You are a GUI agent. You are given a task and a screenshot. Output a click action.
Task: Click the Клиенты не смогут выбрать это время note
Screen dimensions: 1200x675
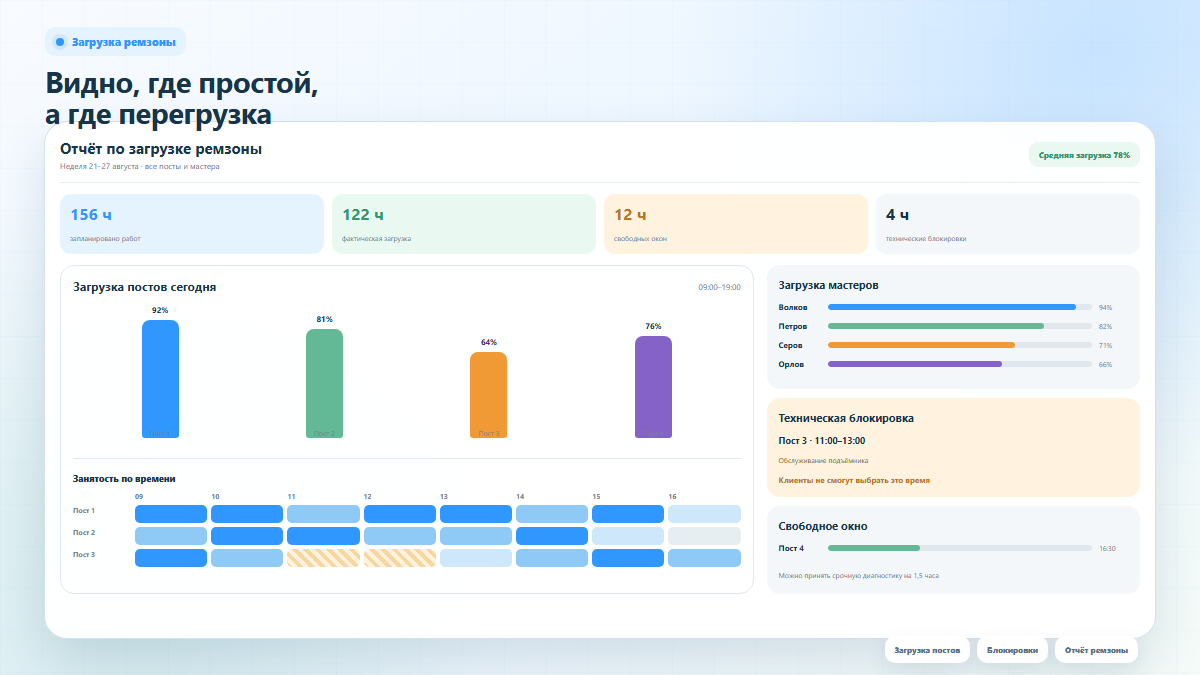pos(854,481)
